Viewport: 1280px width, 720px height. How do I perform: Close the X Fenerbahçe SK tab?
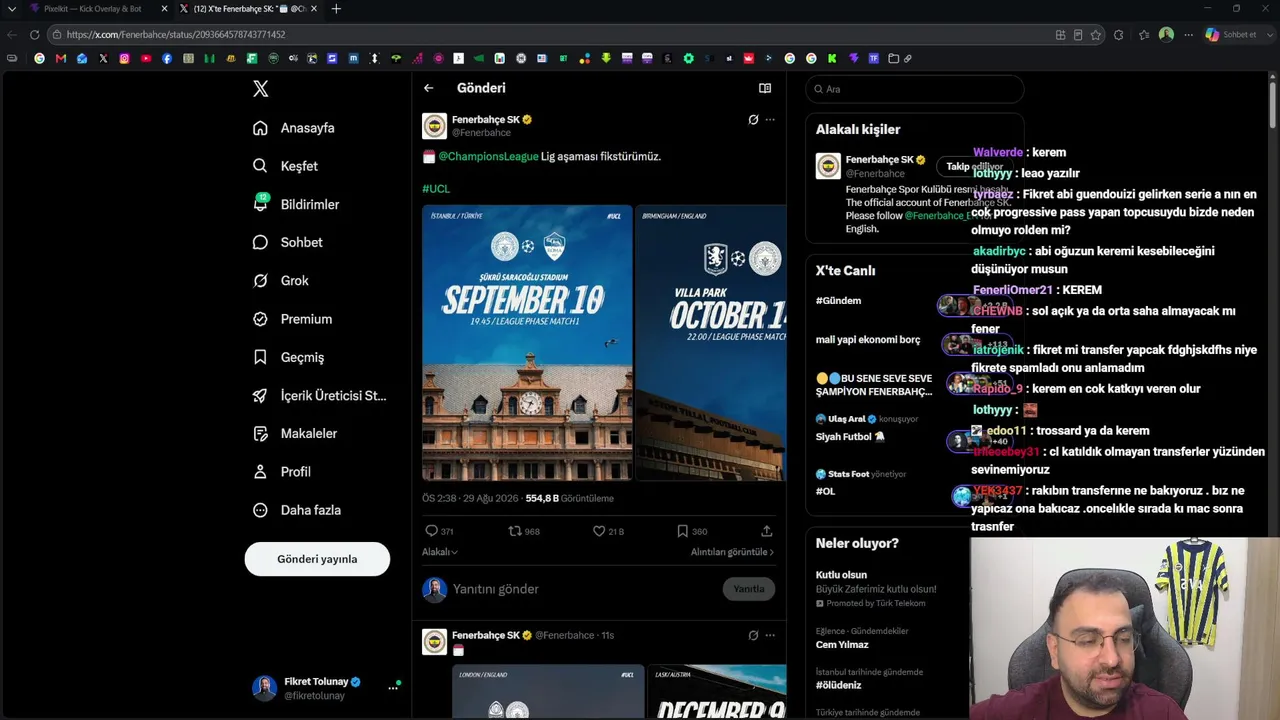313,9
